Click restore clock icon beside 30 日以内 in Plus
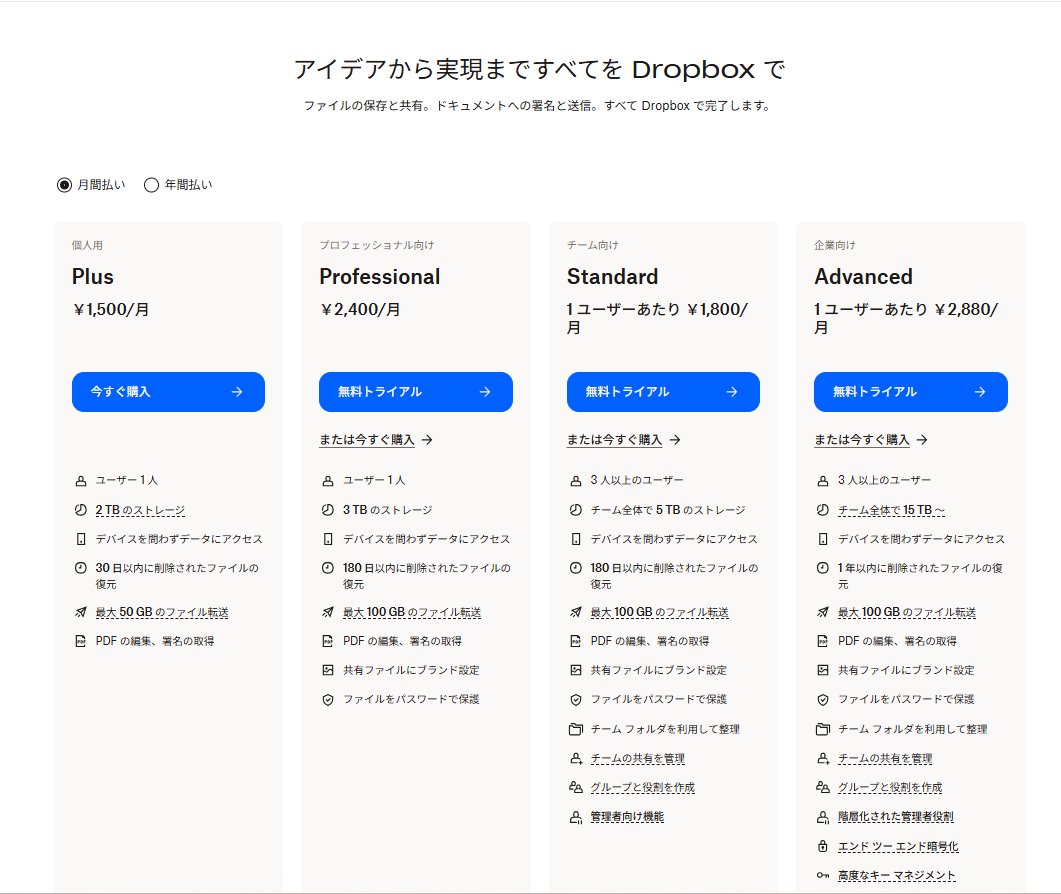 [81, 568]
